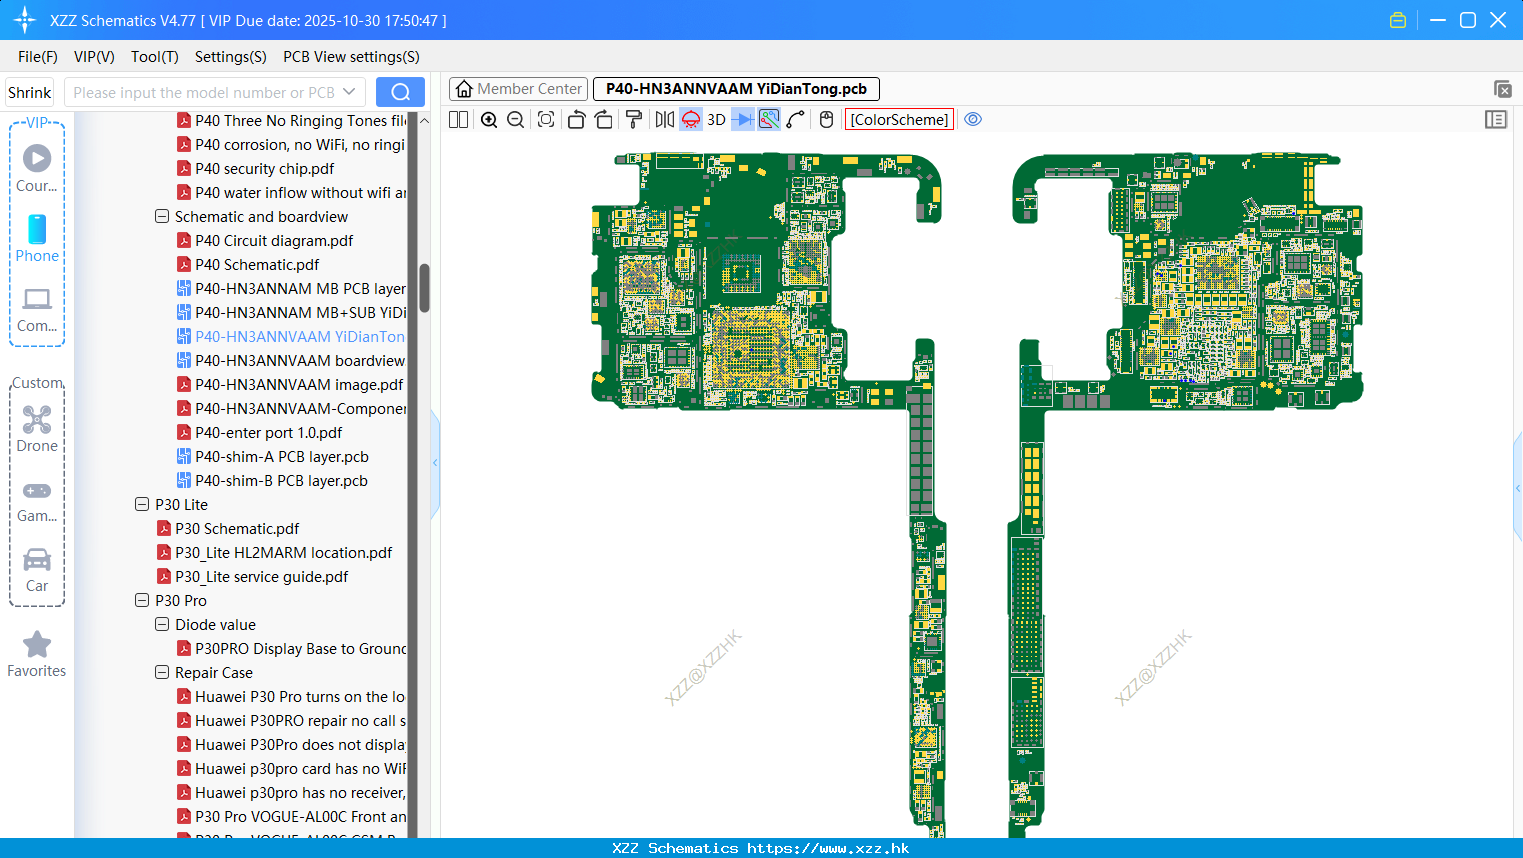Click the file tree scroll-up arrow
The height and width of the screenshot is (858, 1523).
pos(424,120)
